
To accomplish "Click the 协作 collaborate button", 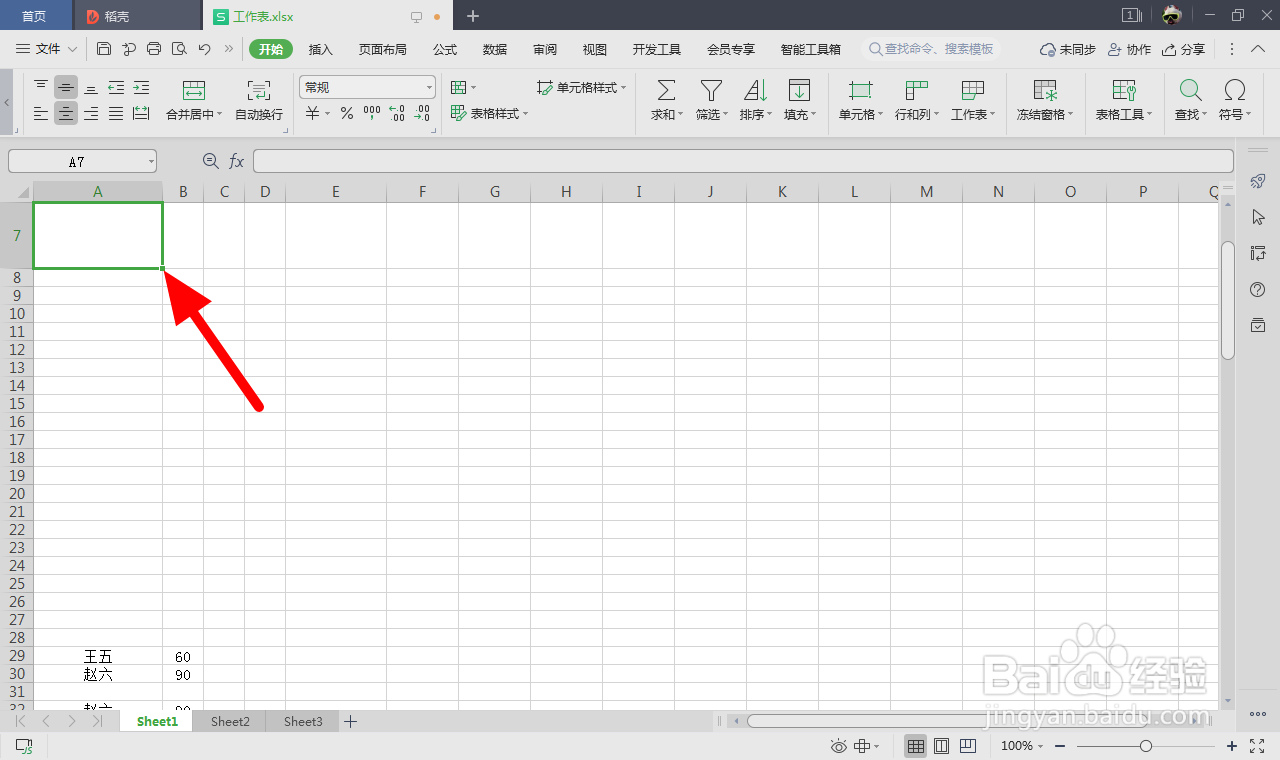I will coord(1130,49).
